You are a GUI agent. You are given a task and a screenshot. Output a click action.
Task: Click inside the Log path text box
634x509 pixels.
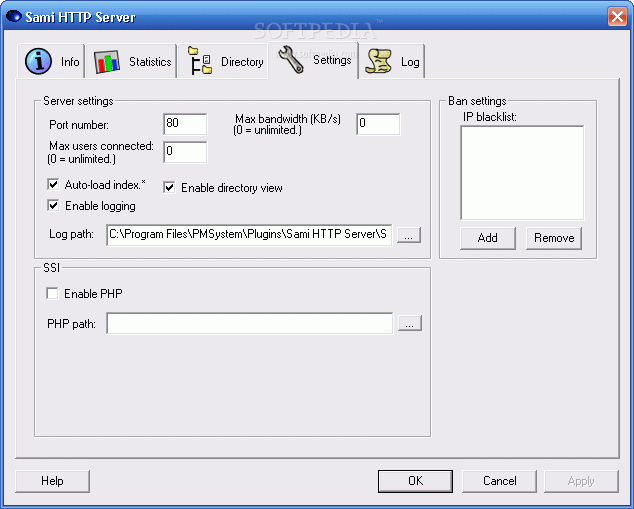click(249, 234)
